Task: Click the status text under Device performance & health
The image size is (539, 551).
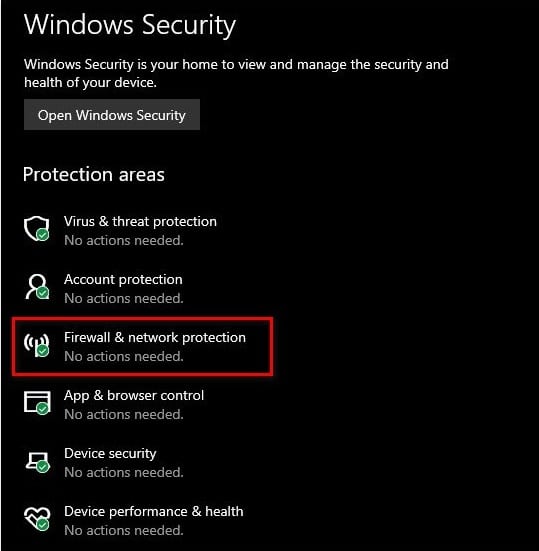Action: coord(124,530)
